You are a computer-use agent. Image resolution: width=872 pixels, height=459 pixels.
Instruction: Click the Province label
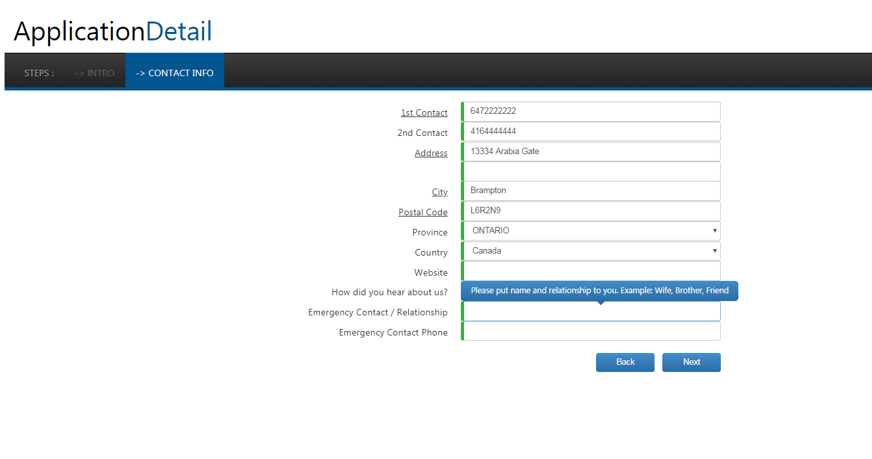(x=429, y=233)
